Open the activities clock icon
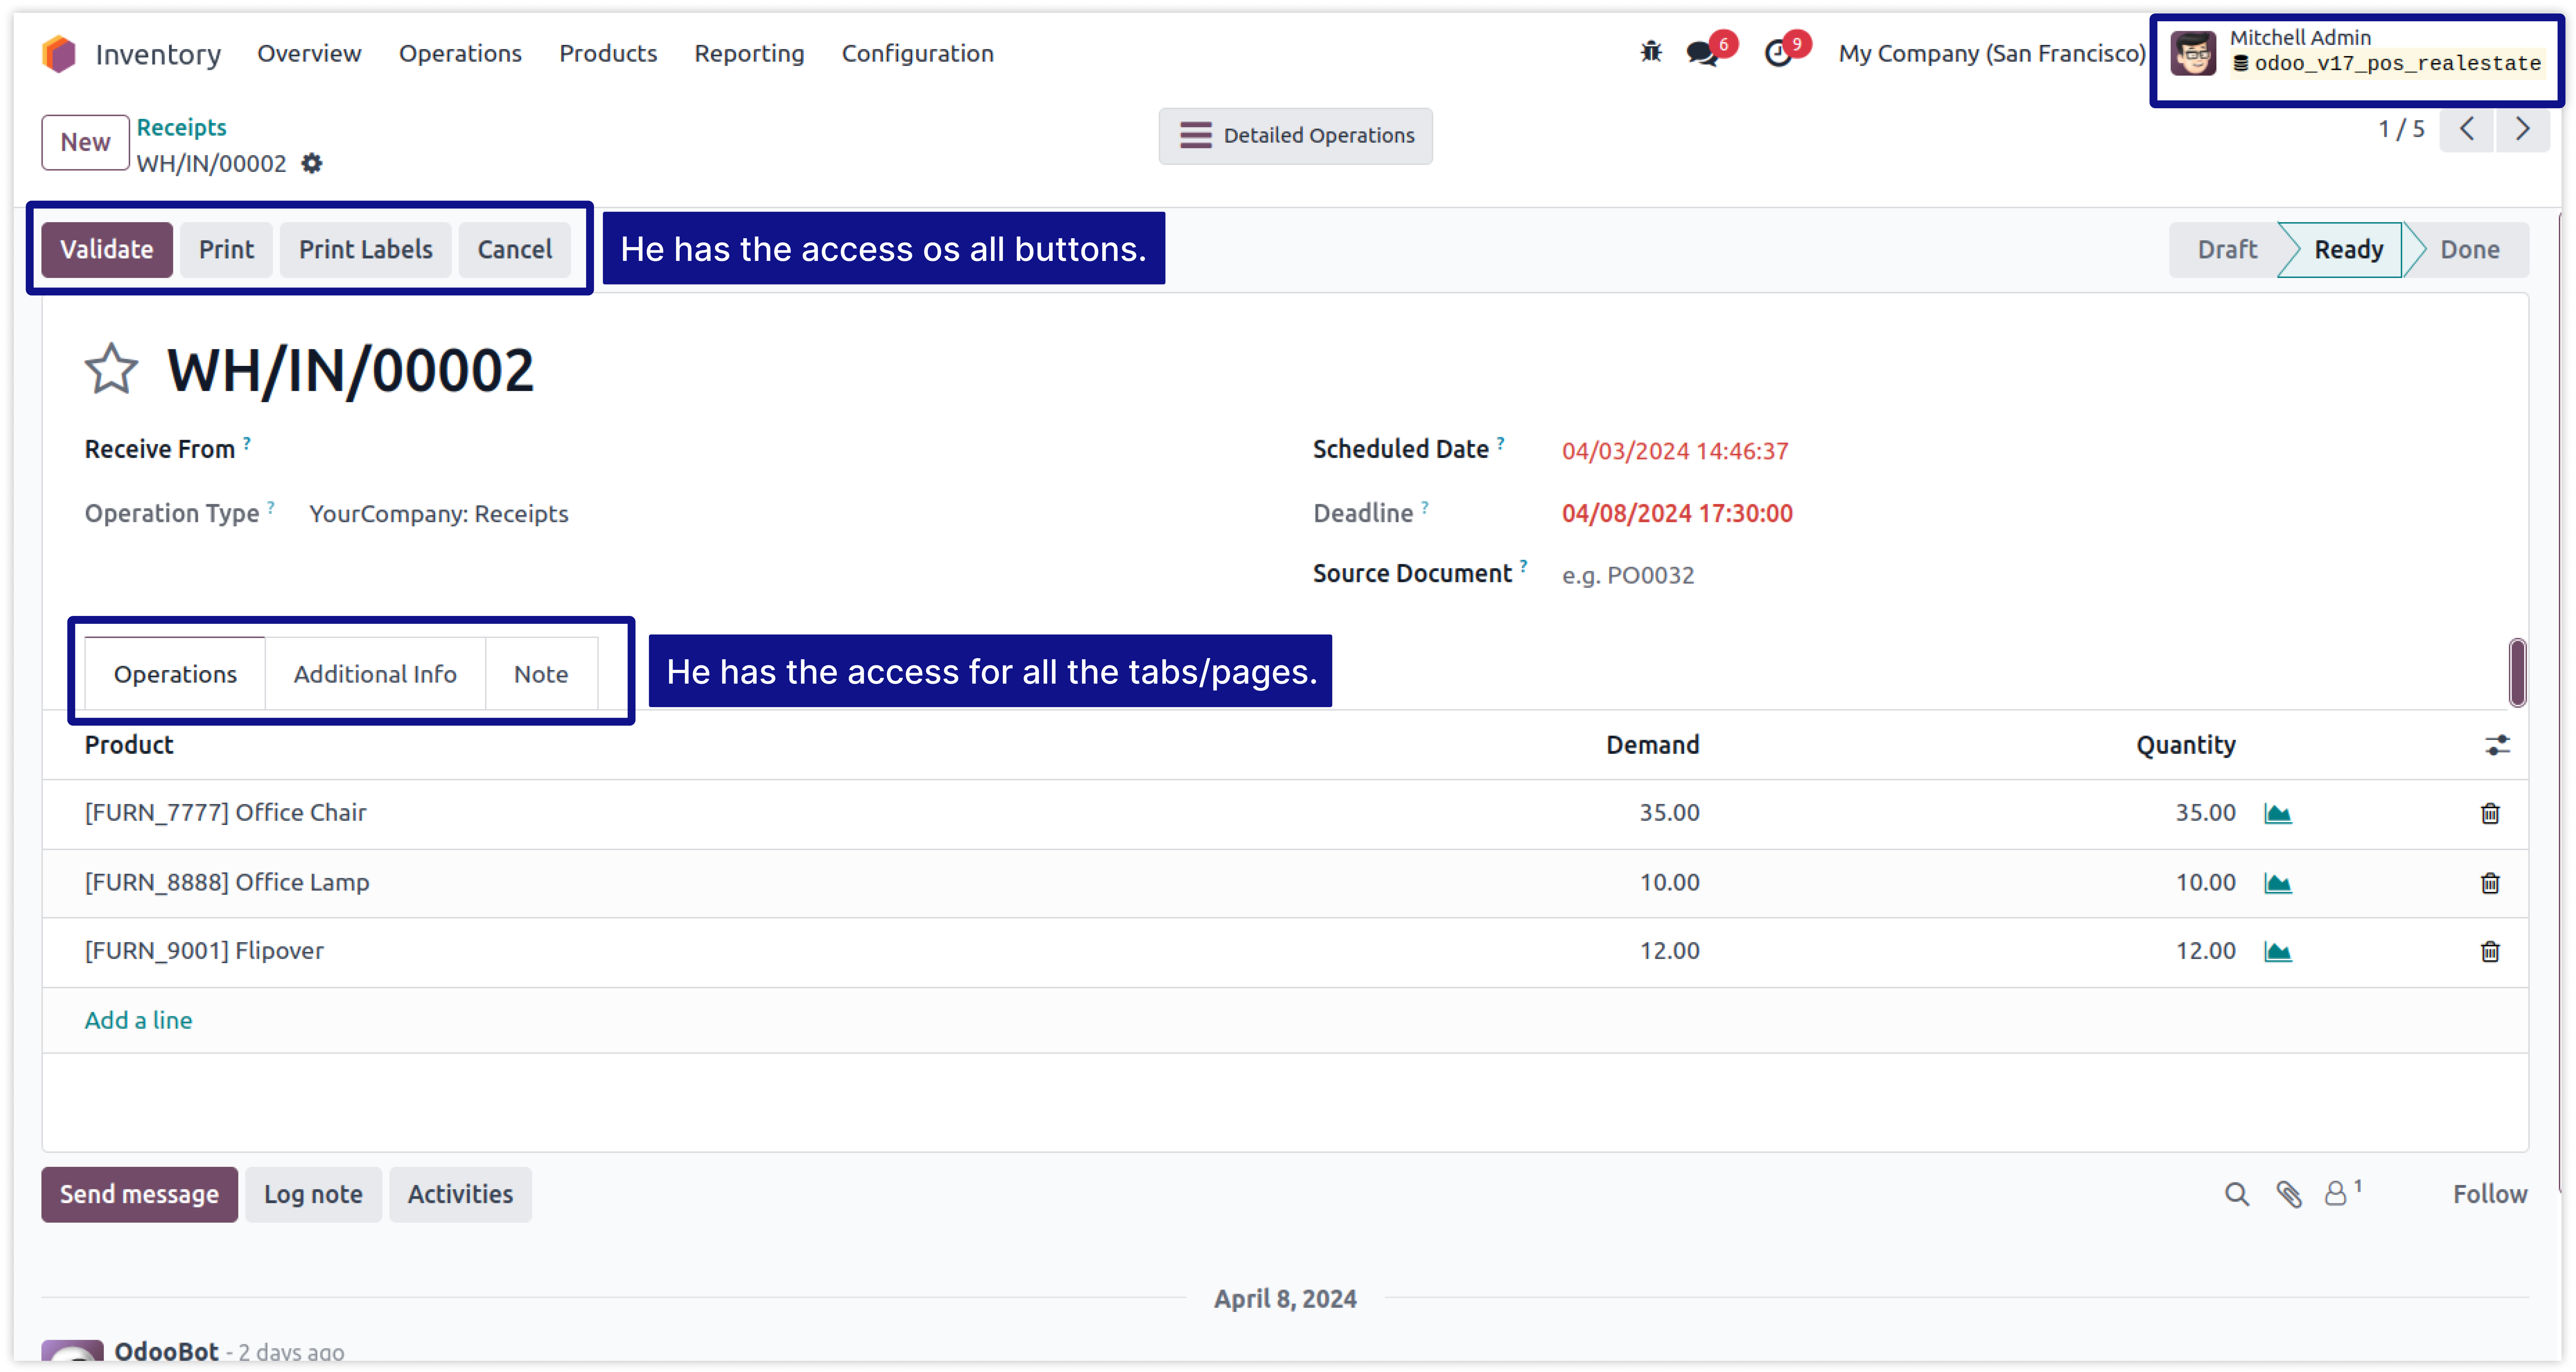Screen dimensions: 2576x1372 1779,53
